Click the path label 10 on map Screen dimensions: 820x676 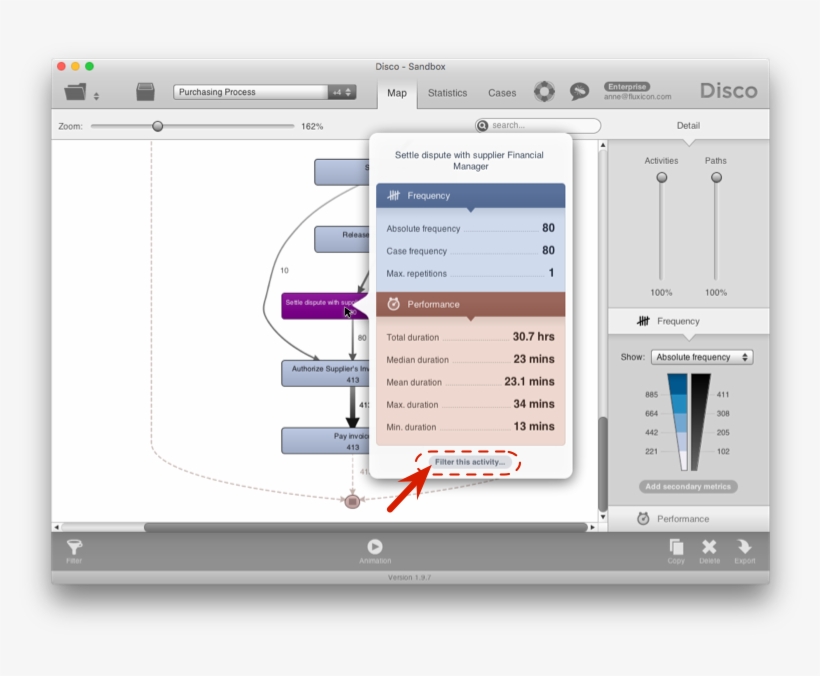pyautogui.click(x=284, y=270)
